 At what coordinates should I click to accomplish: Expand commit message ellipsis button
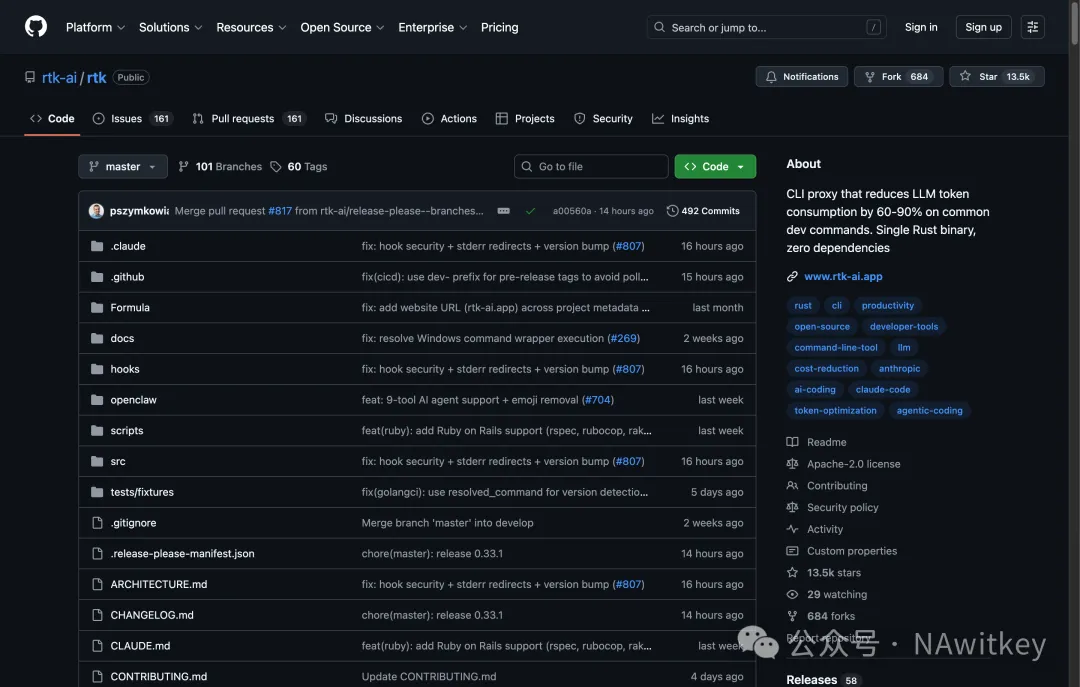503,211
